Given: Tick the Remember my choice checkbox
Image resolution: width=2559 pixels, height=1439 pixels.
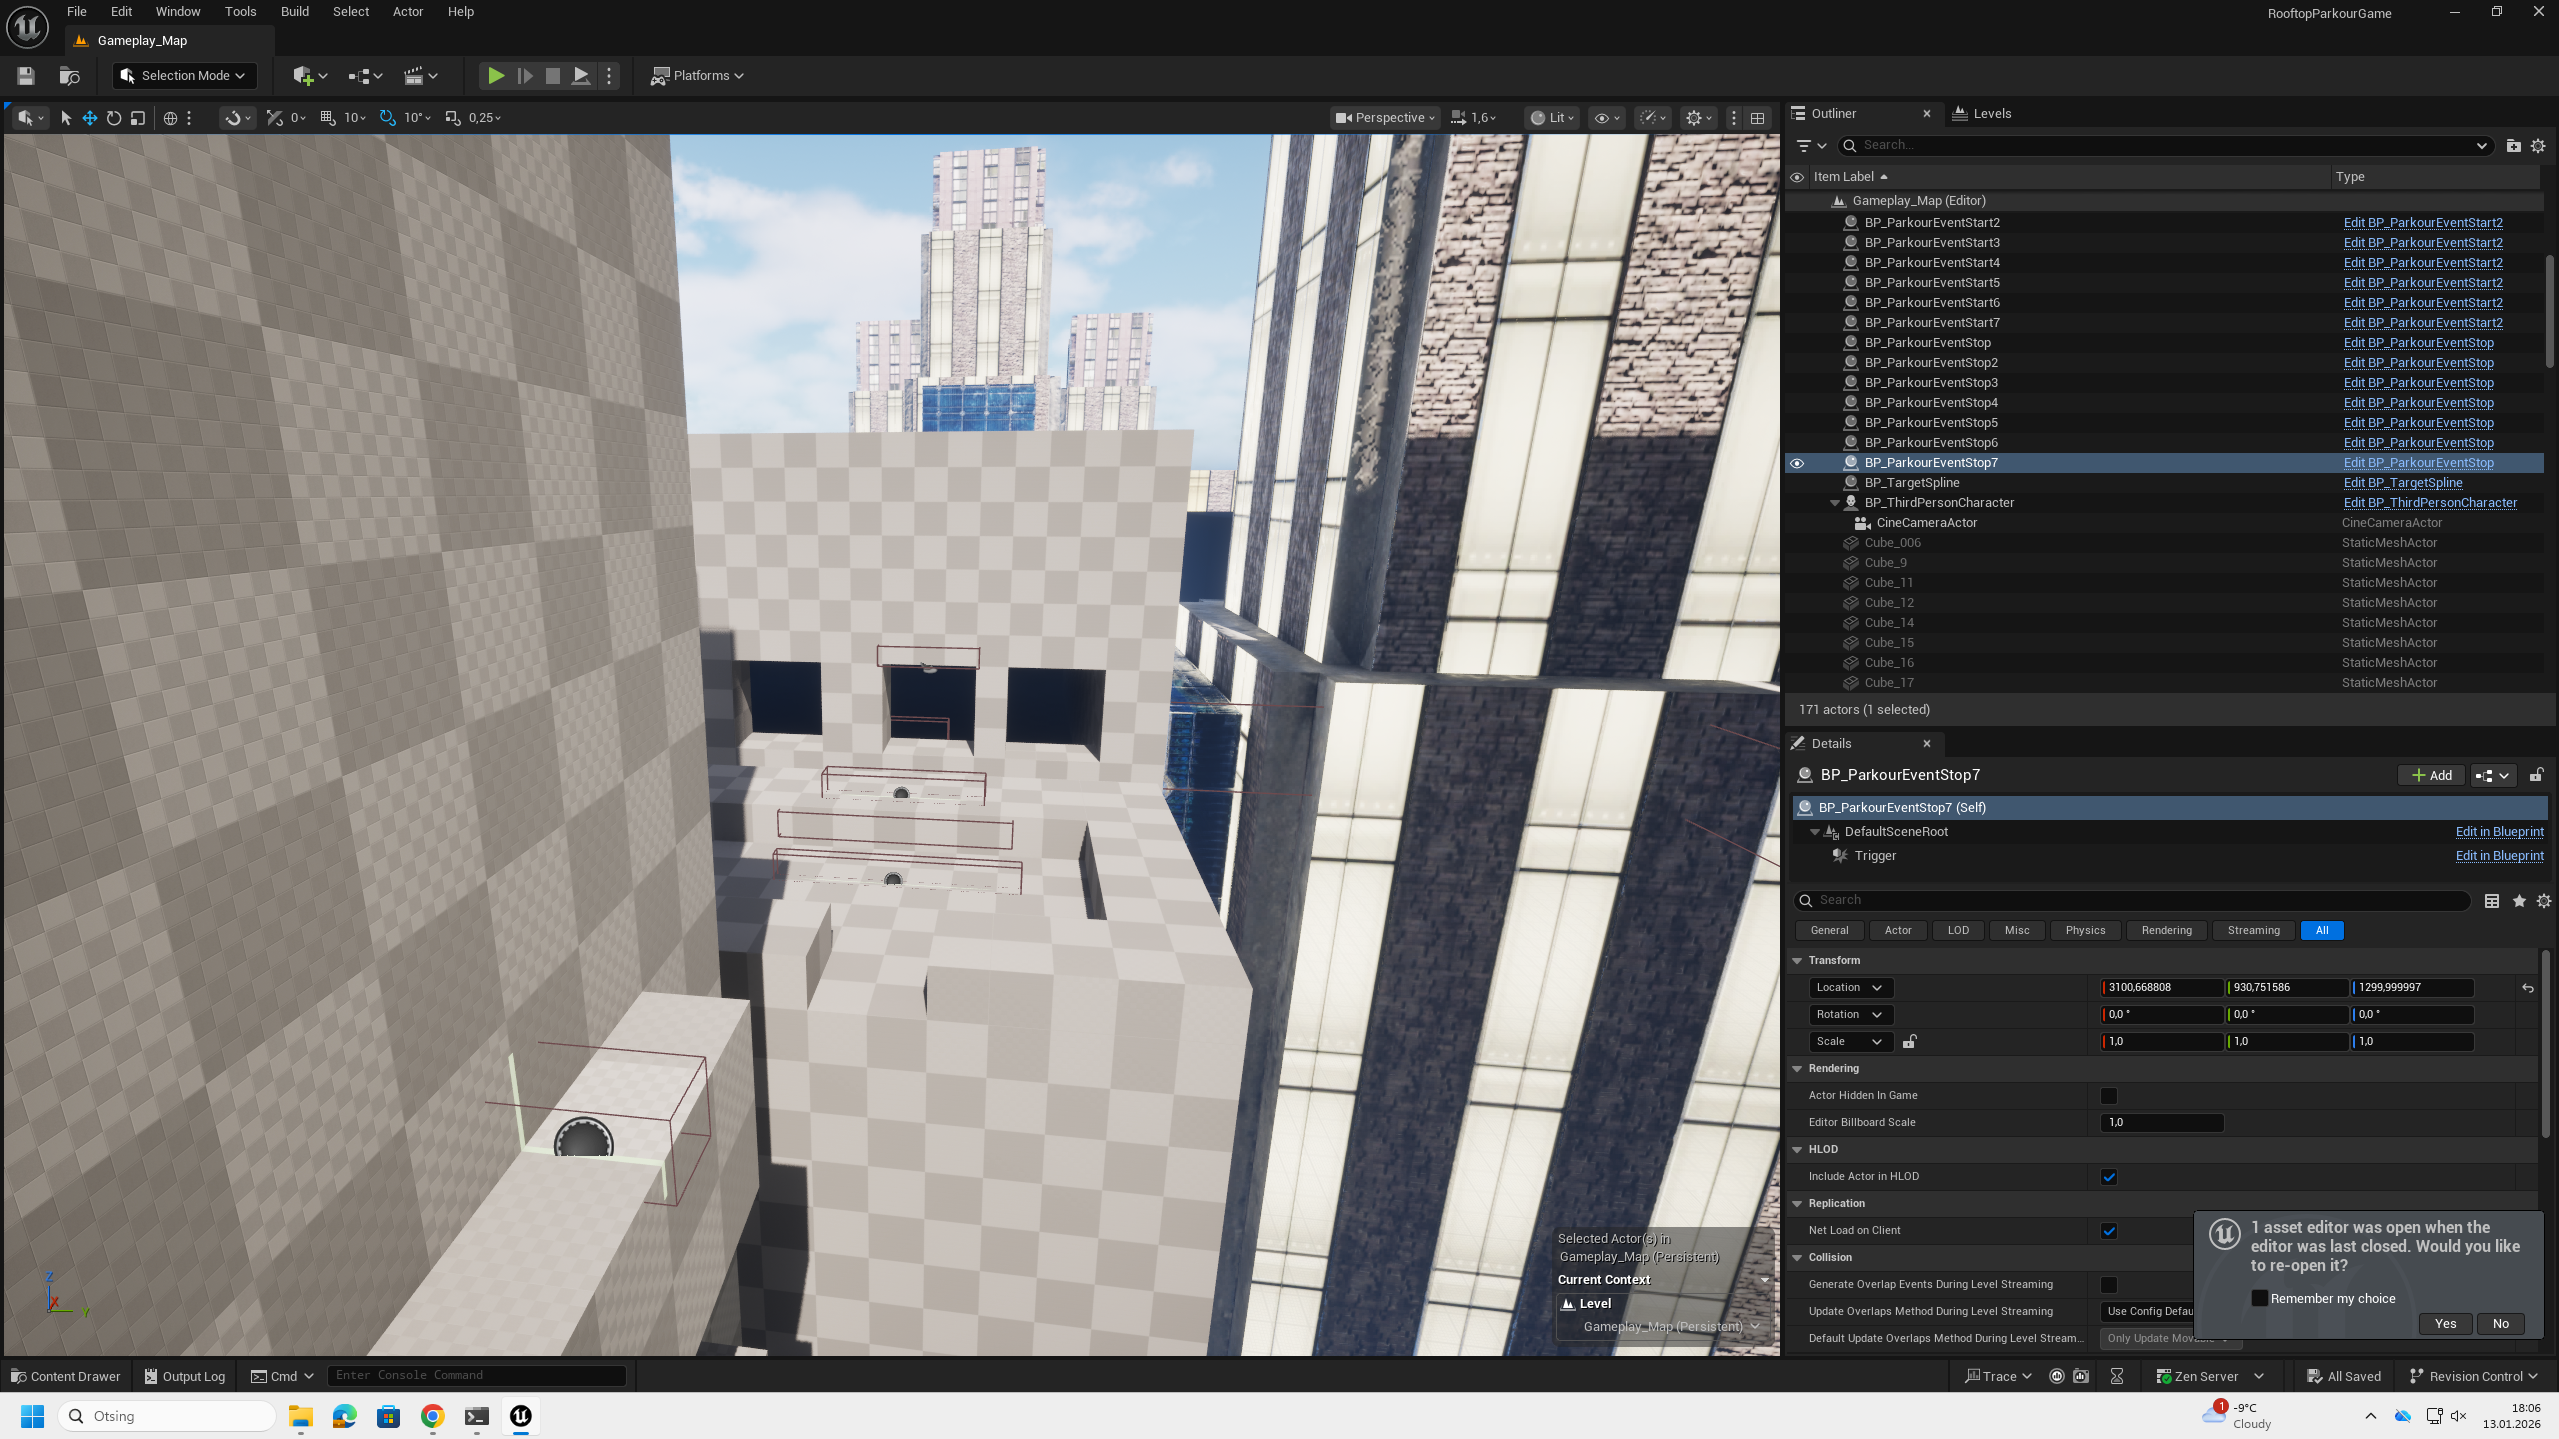Looking at the screenshot, I should (x=2260, y=1298).
